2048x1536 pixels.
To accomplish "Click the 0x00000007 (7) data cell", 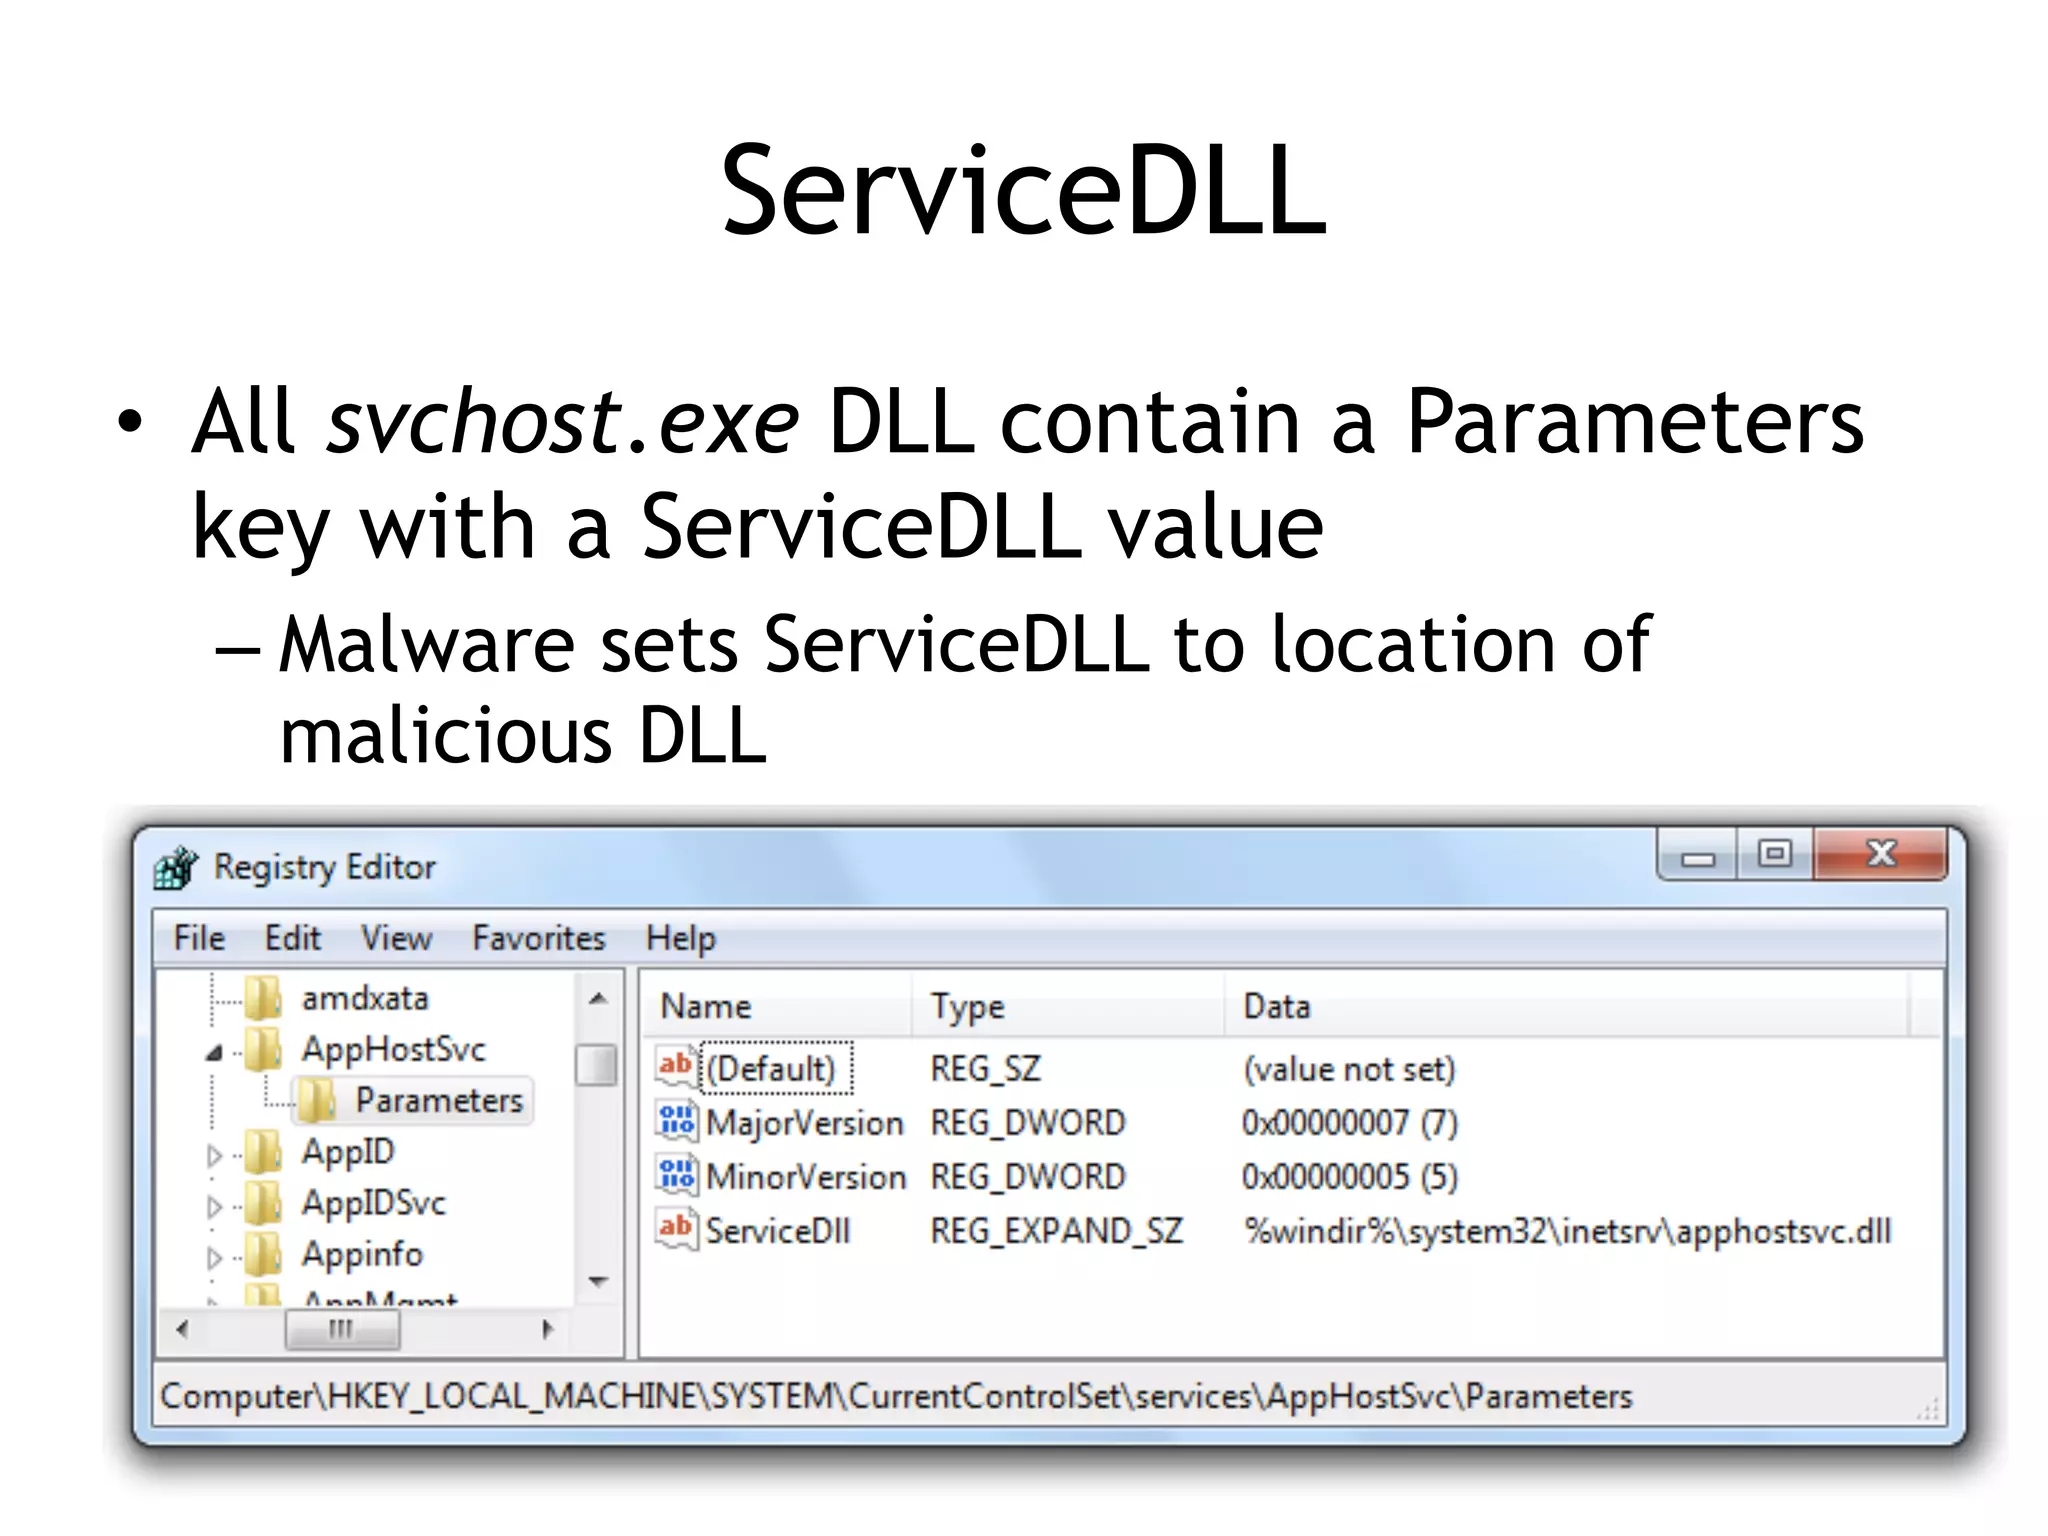I will (x=1350, y=1123).
